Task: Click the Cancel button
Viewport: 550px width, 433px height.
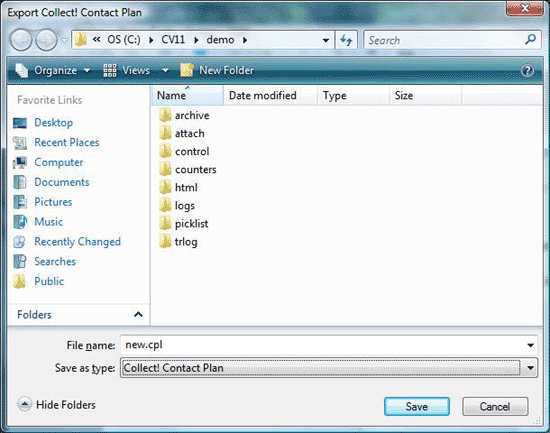Action: pos(495,407)
